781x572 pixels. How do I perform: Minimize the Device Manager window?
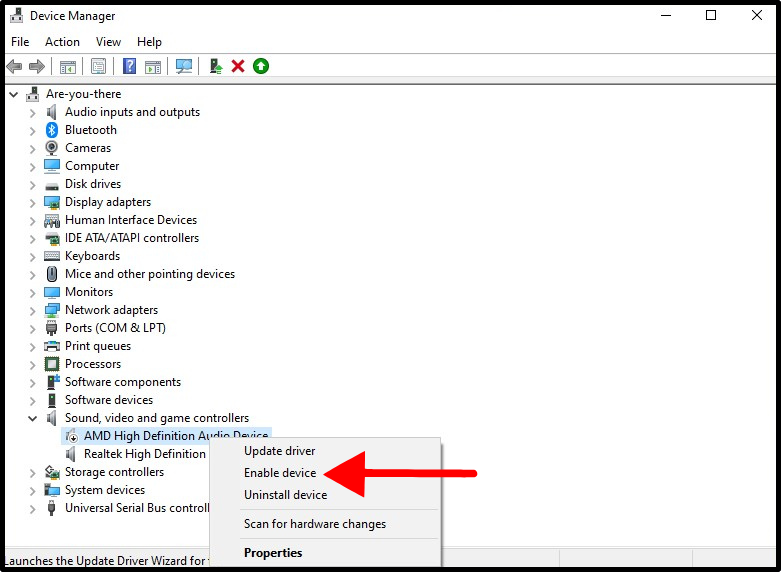pos(666,15)
